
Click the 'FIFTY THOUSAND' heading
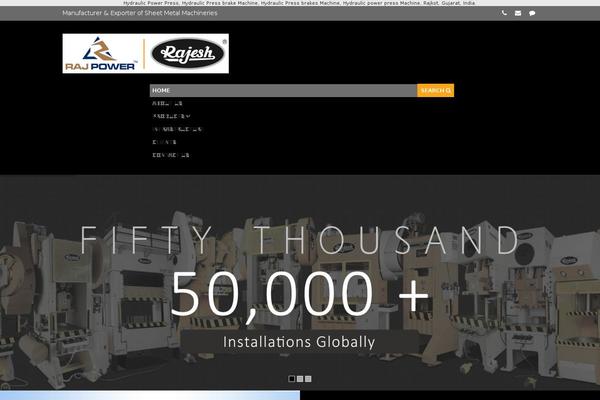click(300, 240)
